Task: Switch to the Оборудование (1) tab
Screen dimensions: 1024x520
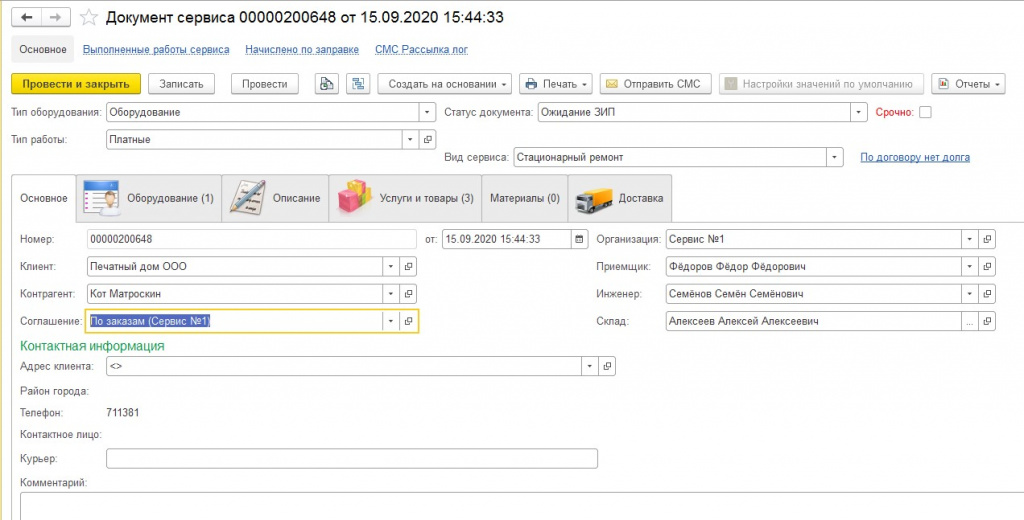Action: coord(149,199)
